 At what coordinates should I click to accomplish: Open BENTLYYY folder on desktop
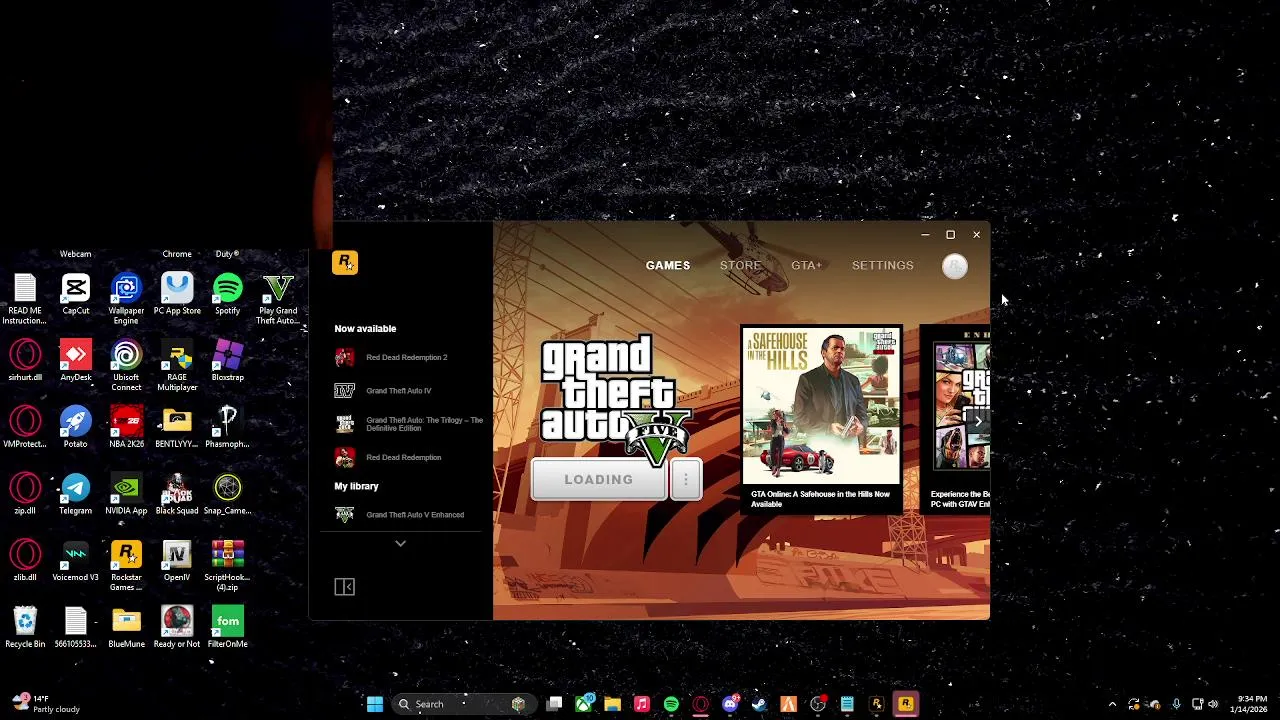click(x=177, y=427)
